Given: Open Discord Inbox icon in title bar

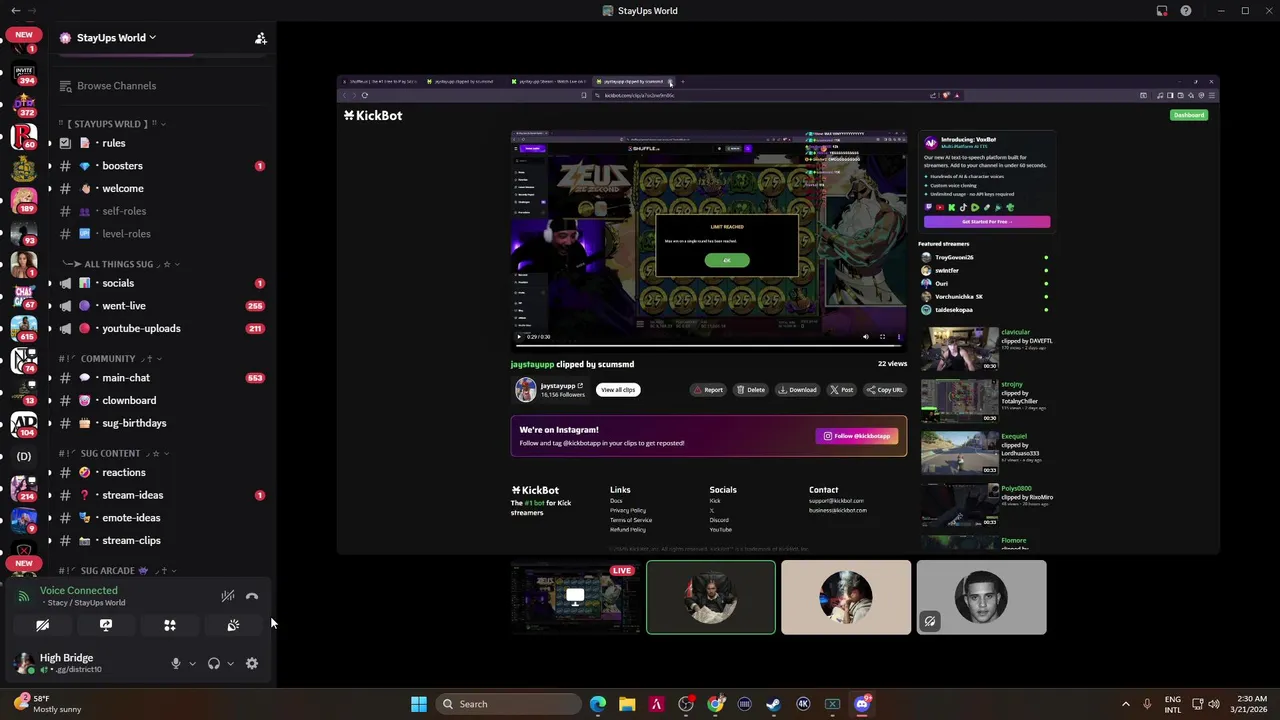Looking at the screenshot, I should [1162, 11].
